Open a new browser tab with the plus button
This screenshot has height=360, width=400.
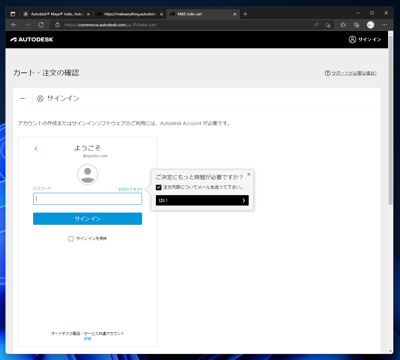[245, 14]
